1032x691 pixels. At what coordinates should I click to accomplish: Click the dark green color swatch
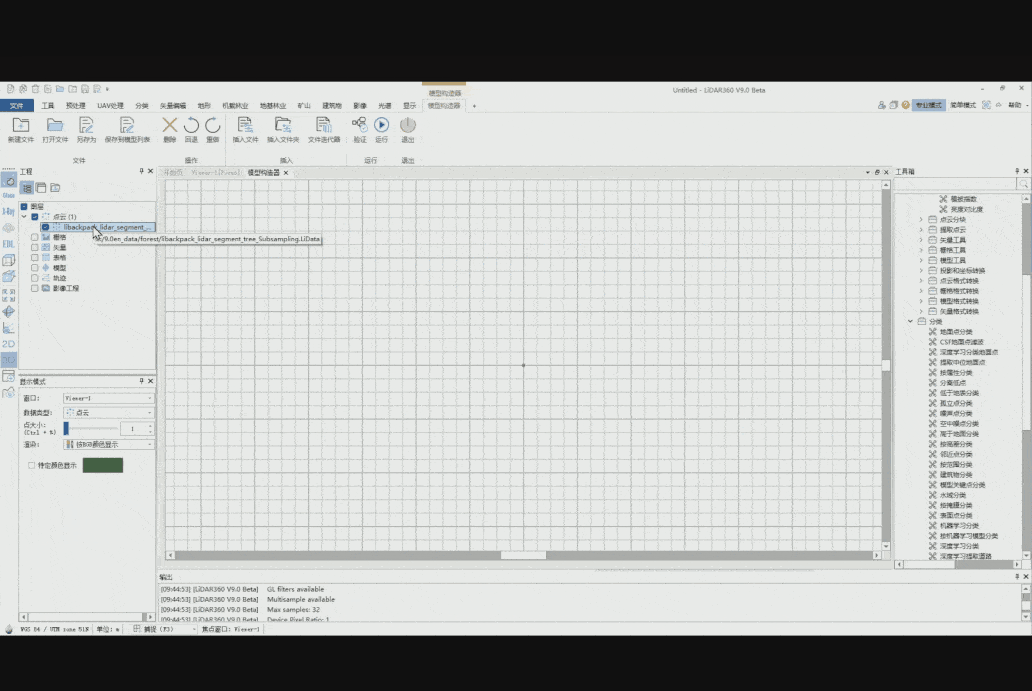click(102, 465)
